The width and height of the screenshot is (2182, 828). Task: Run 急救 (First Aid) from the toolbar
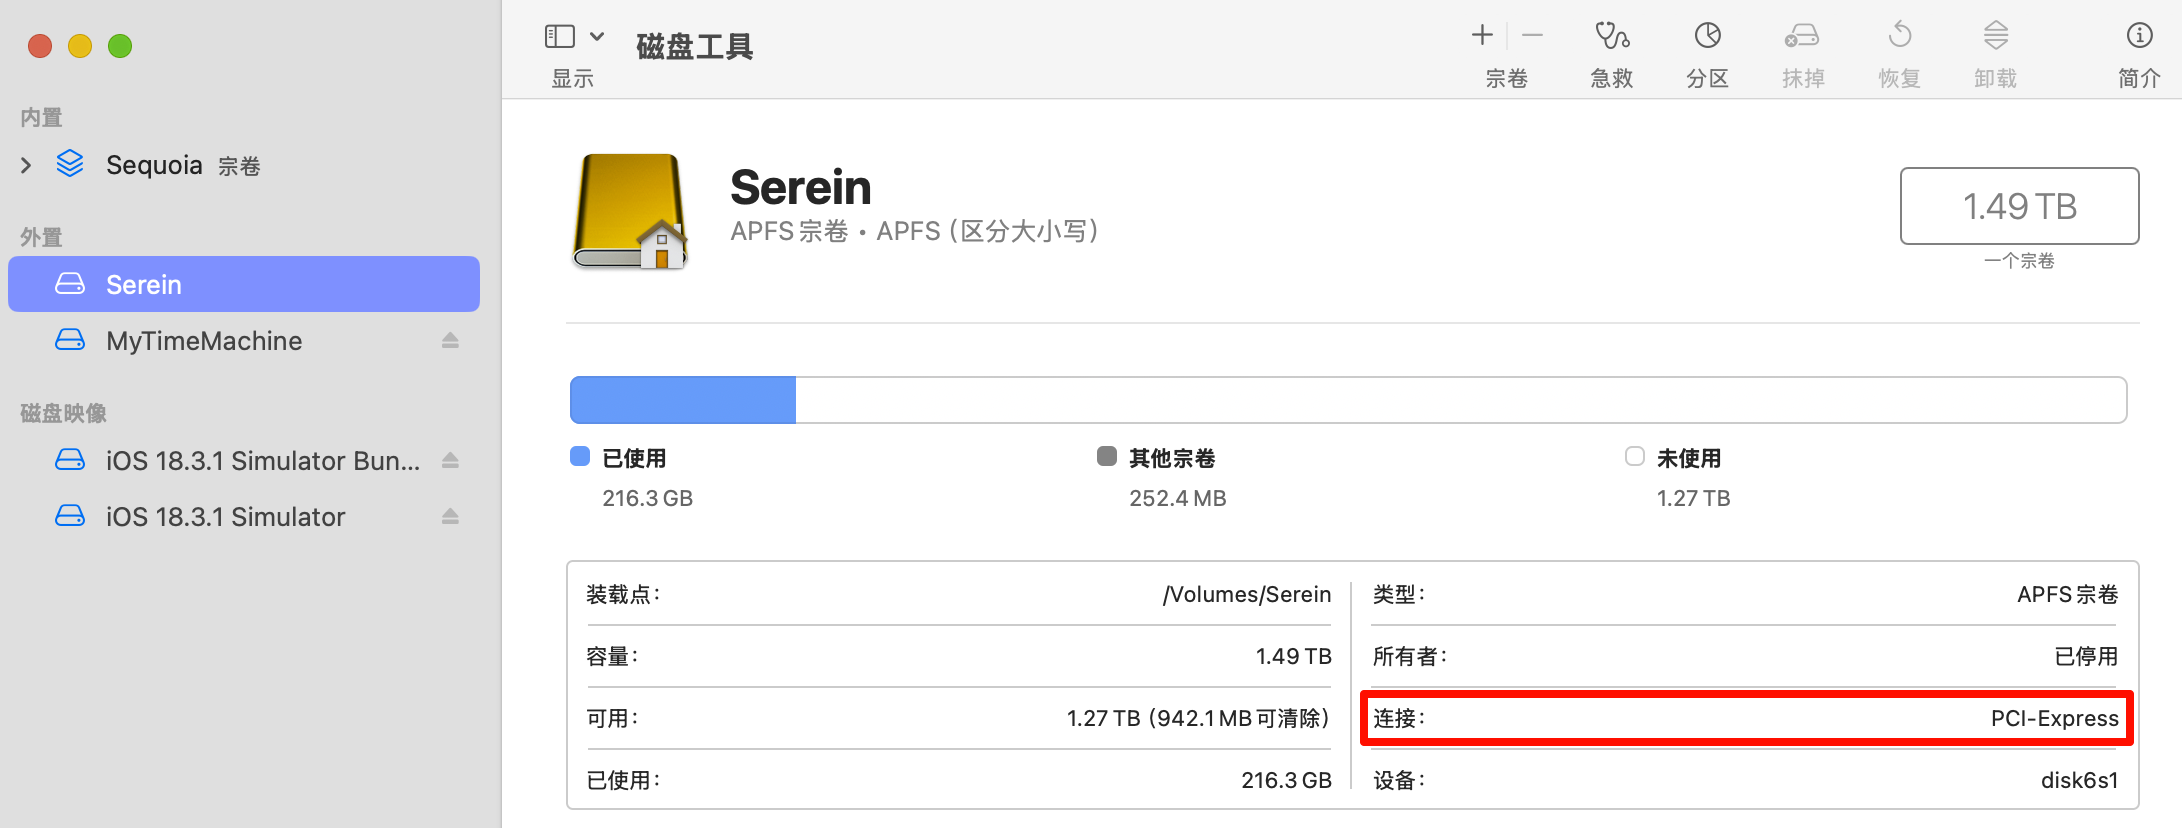(1611, 50)
